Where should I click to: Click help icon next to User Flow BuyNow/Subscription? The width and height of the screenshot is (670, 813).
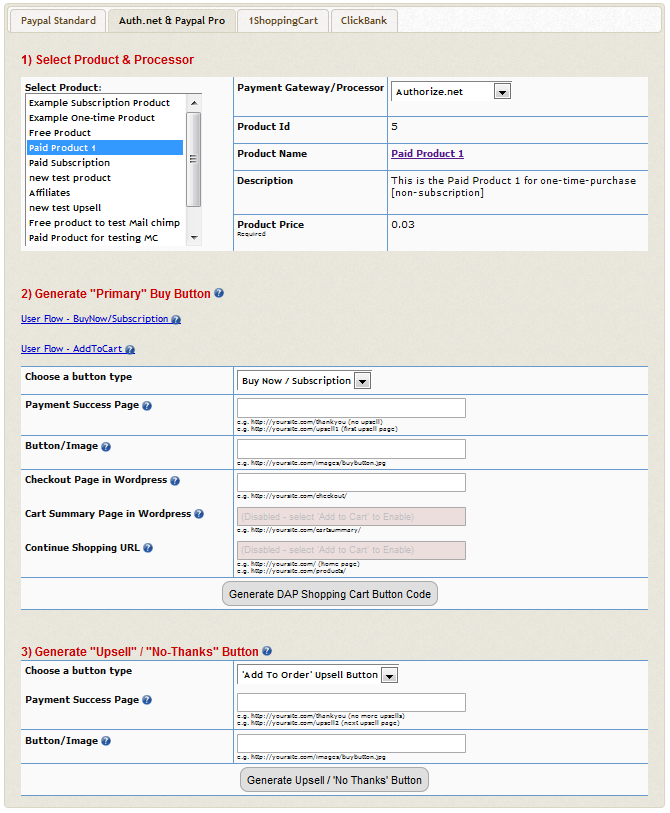click(176, 320)
